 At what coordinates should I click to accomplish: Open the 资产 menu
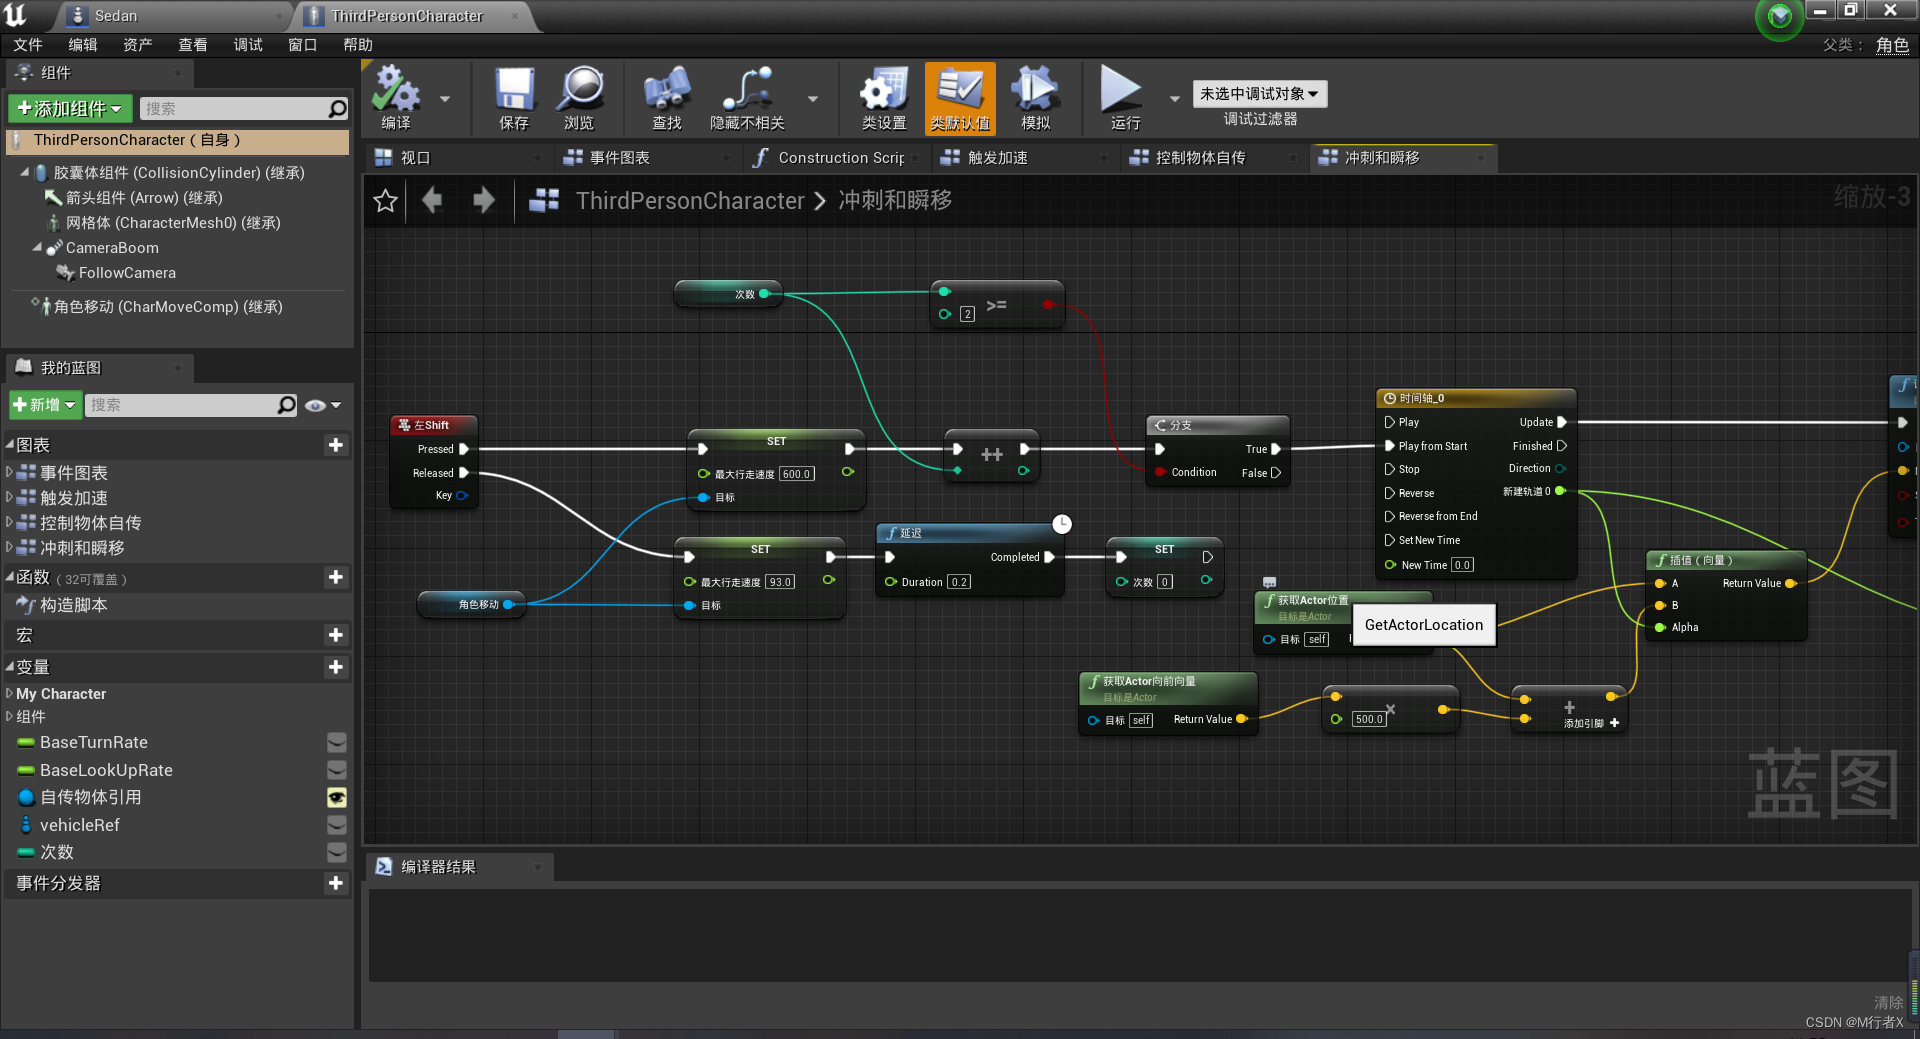click(x=138, y=45)
